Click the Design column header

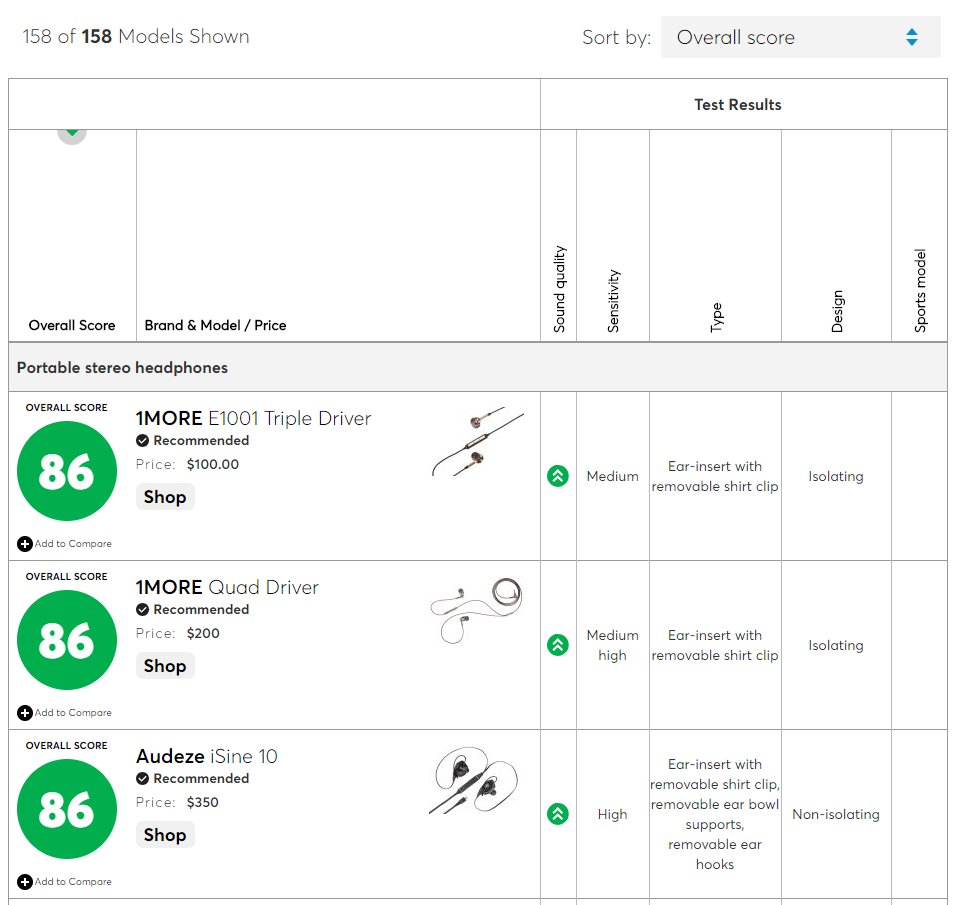(837, 311)
